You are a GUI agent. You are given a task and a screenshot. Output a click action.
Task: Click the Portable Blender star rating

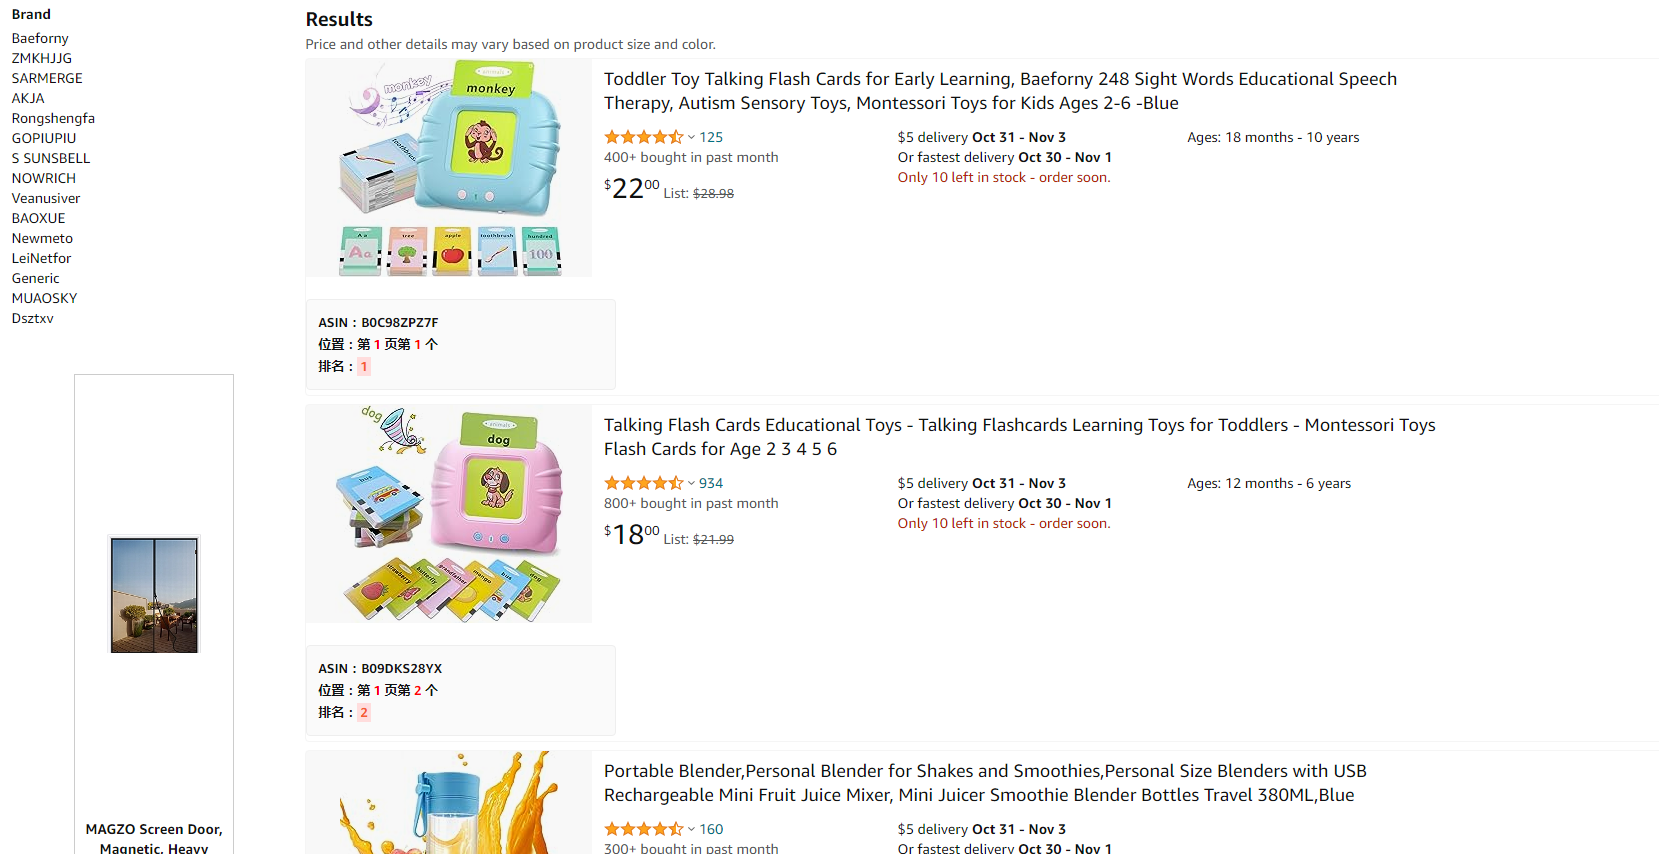[643, 829]
